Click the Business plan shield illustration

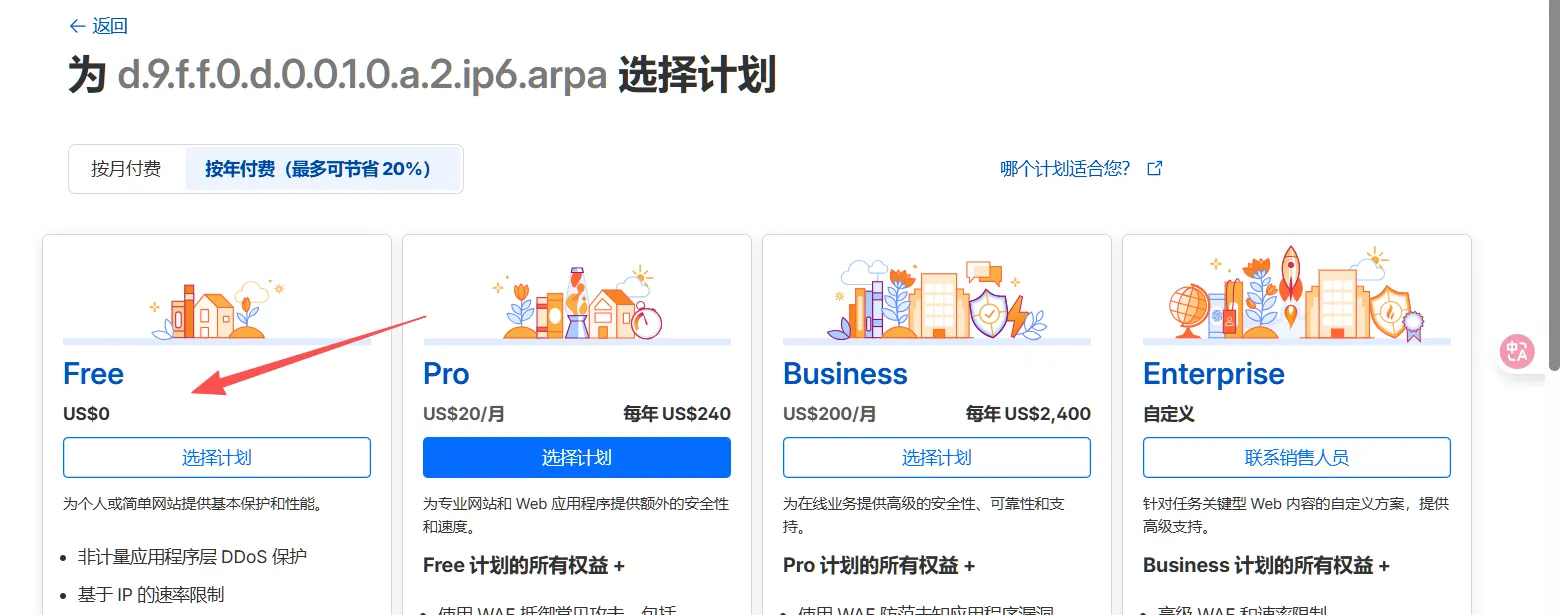(988, 312)
